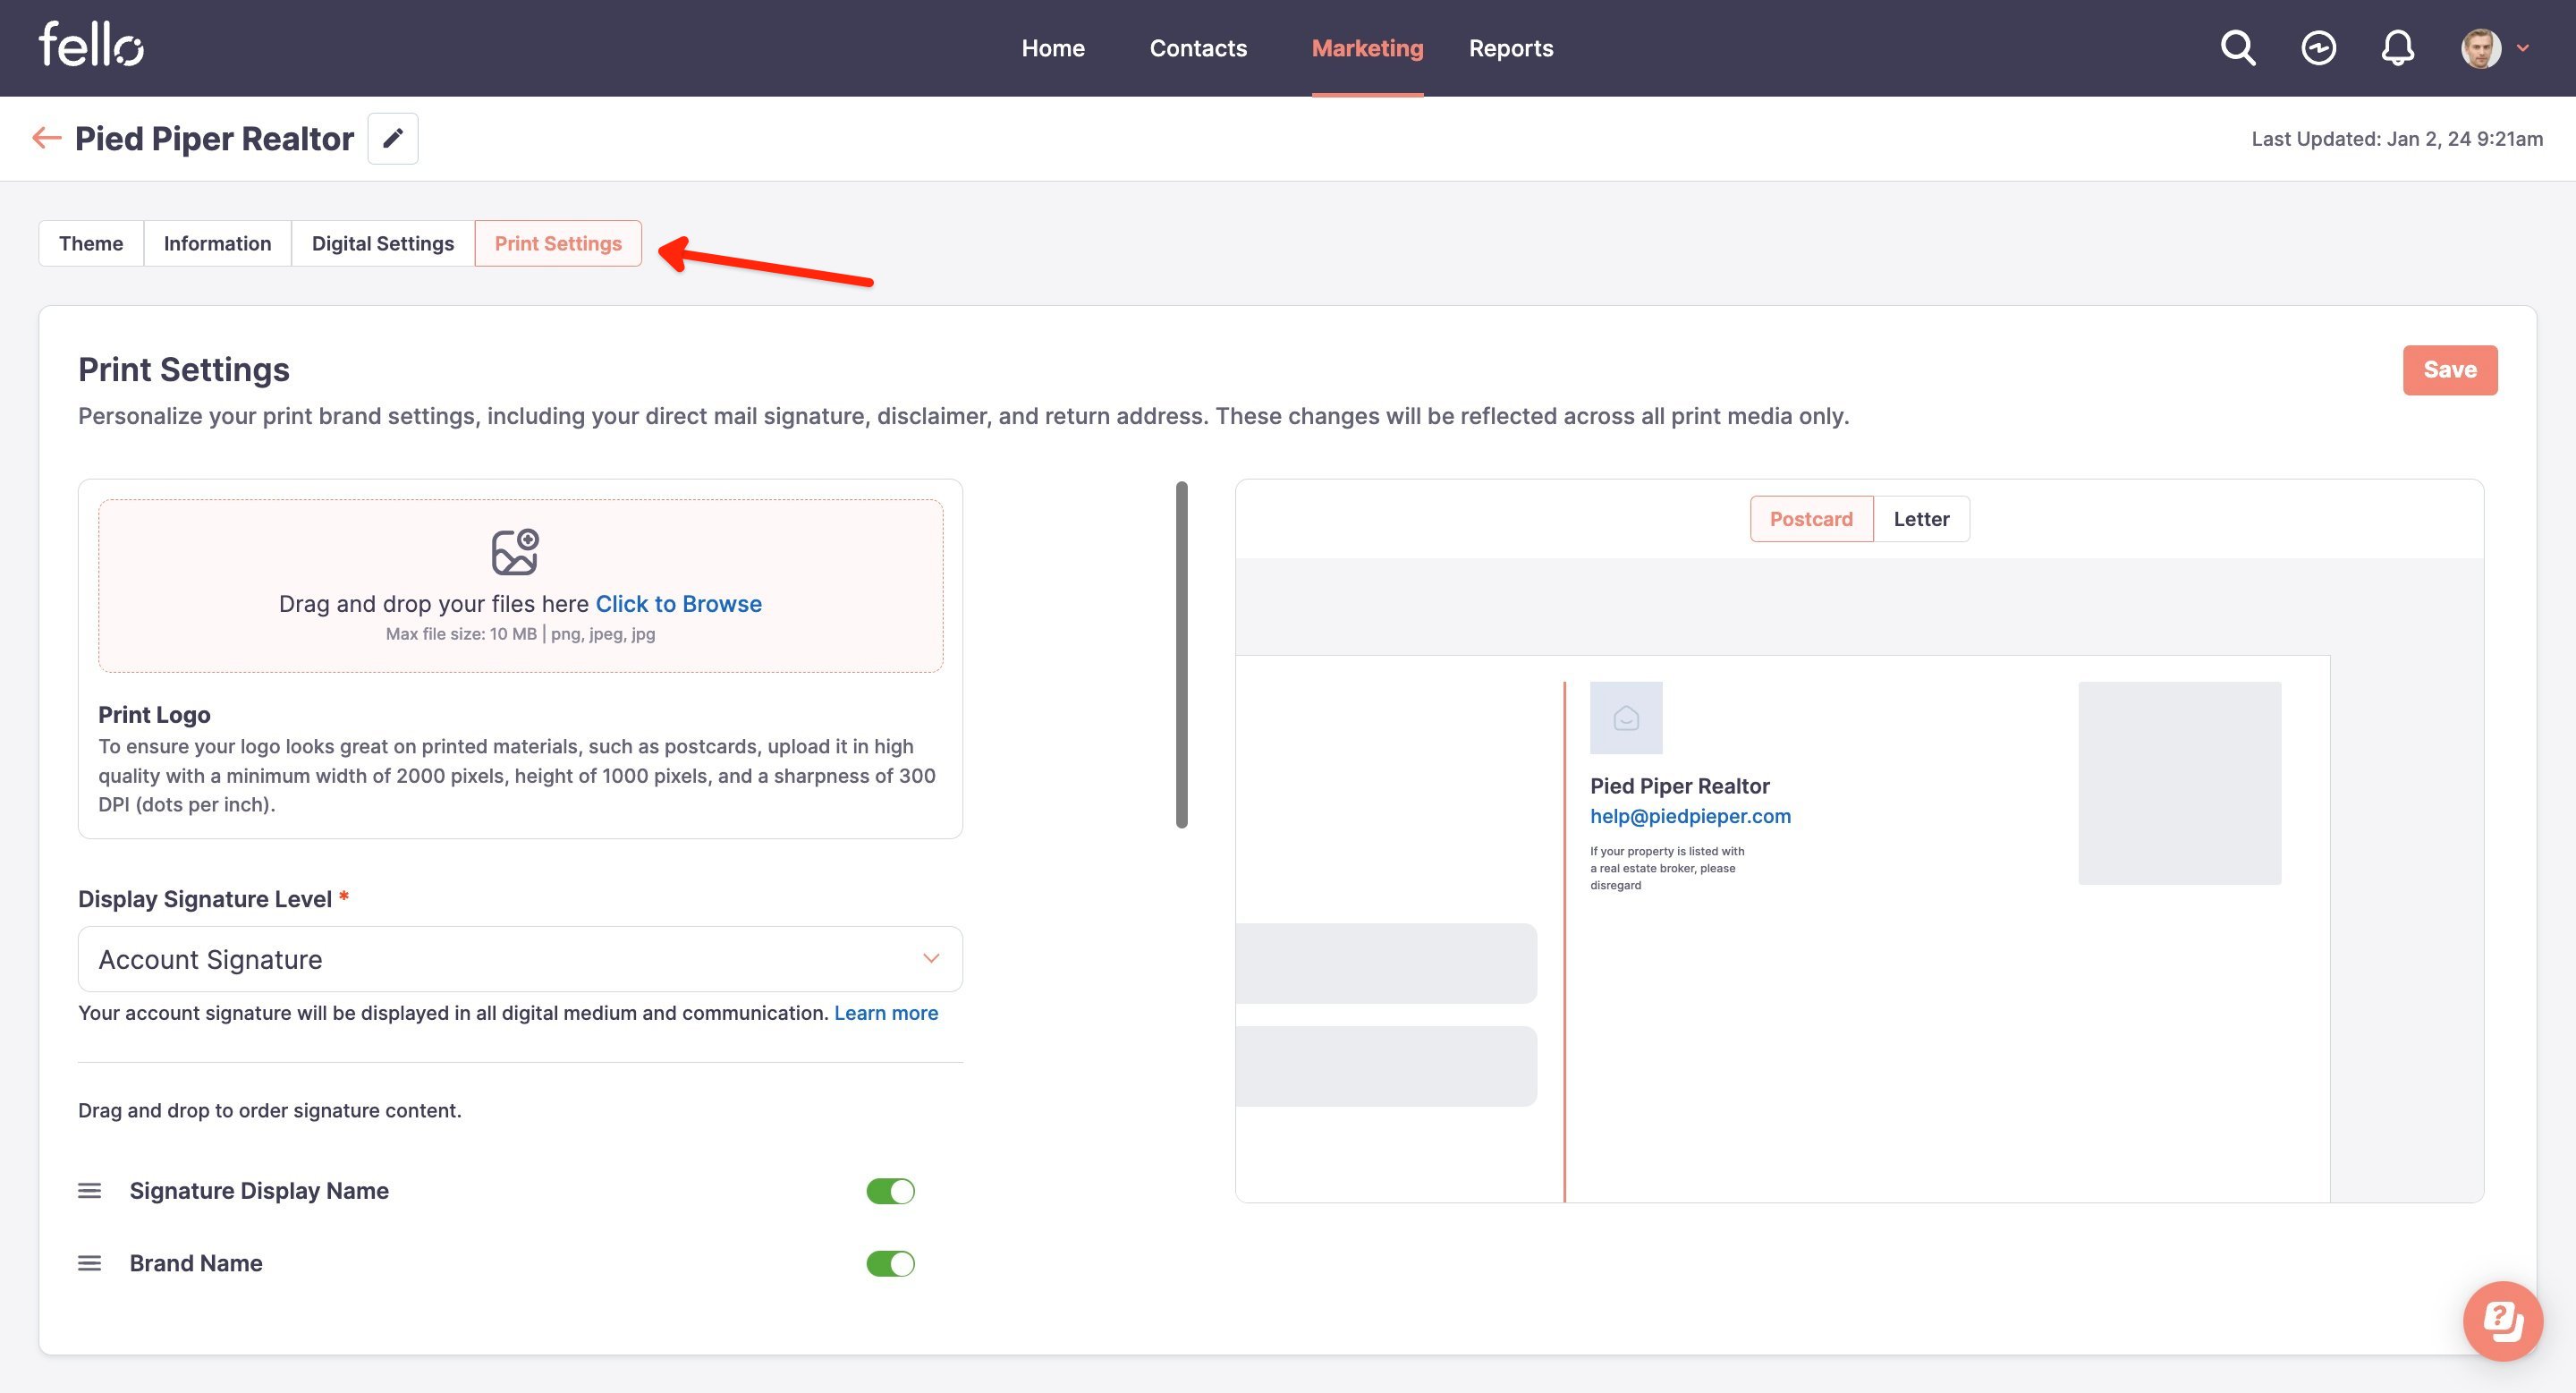Click Last Updated timestamp text

pyautogui.click(x=2397, y=139)
